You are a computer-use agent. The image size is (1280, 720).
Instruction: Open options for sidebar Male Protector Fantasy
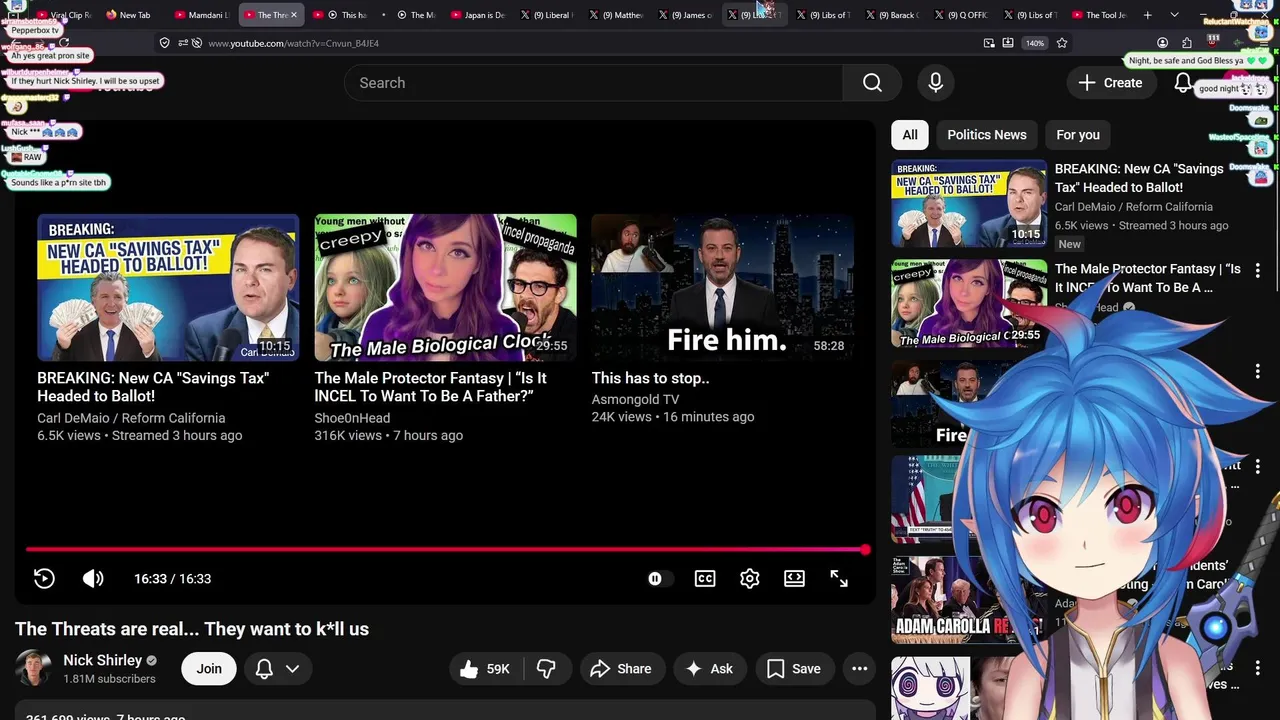coord(1257,271)
